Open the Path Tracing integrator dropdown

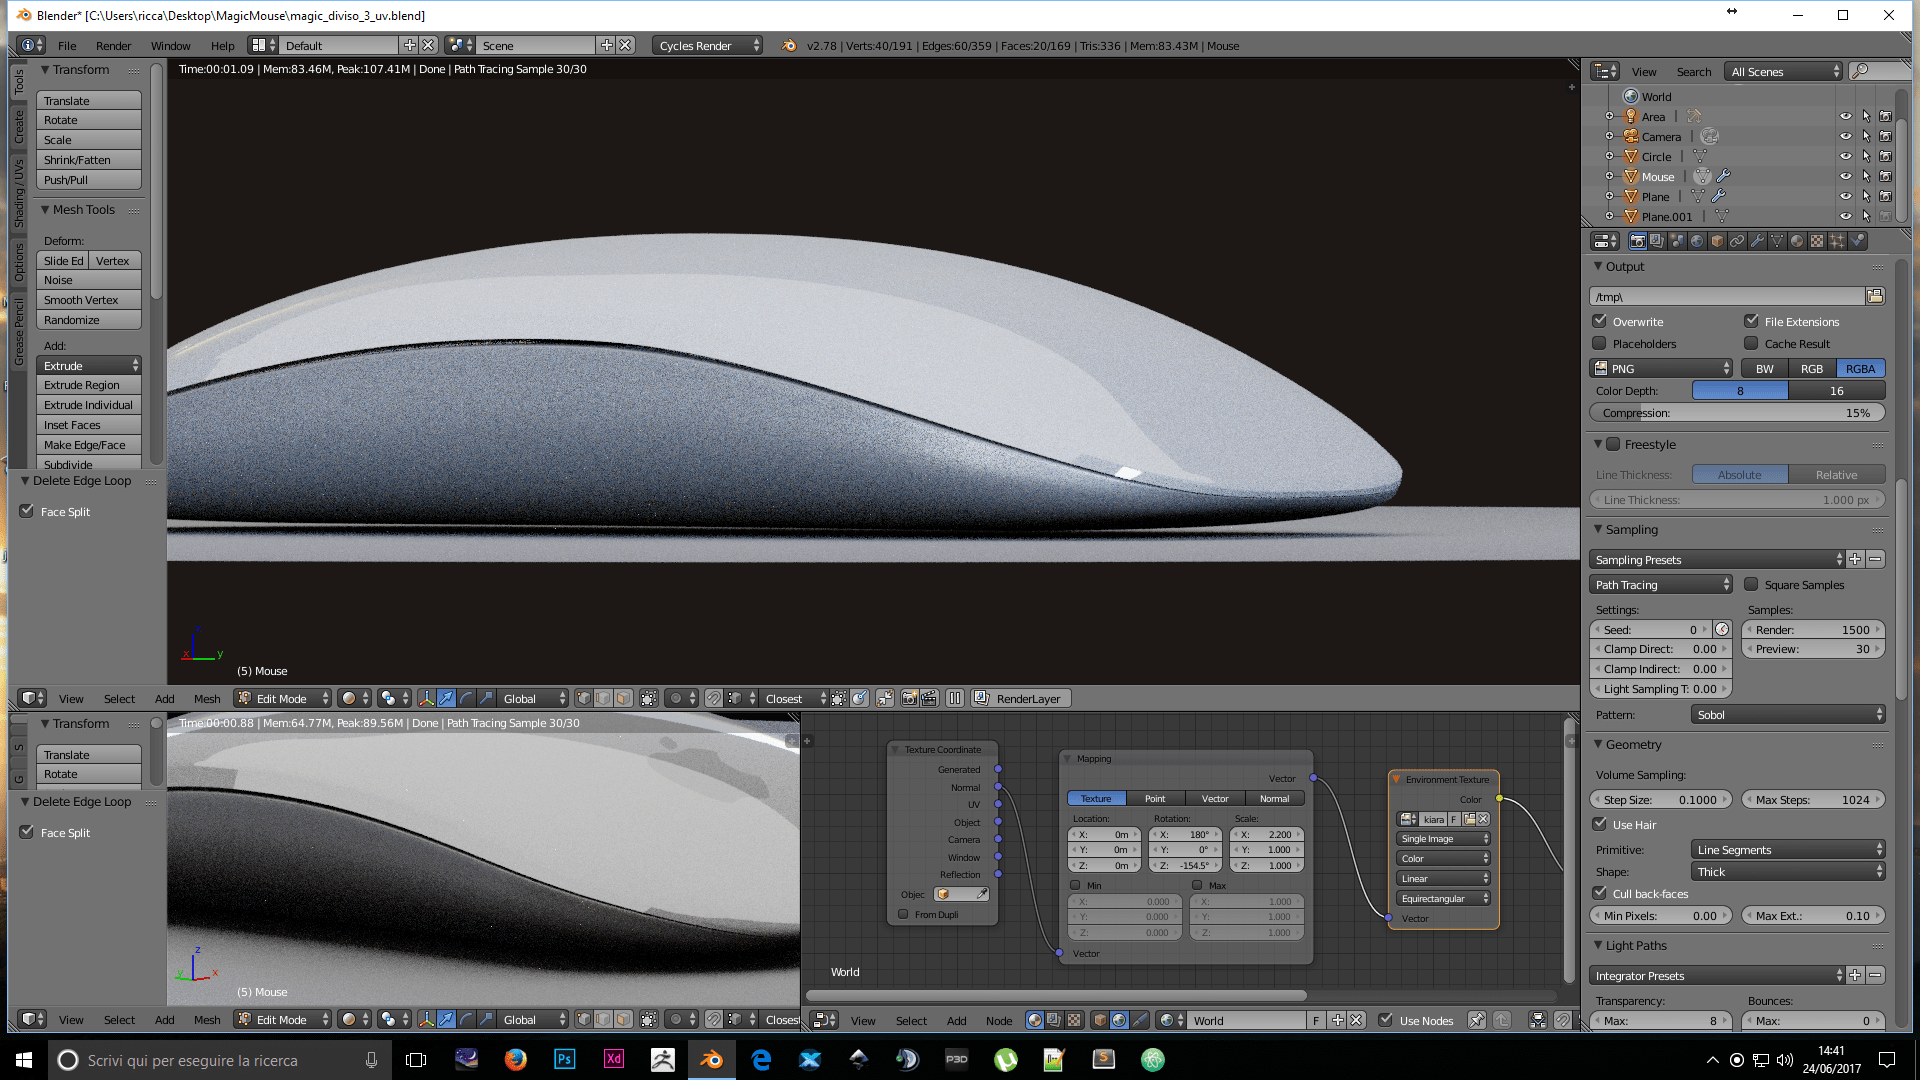point(1660,584)
